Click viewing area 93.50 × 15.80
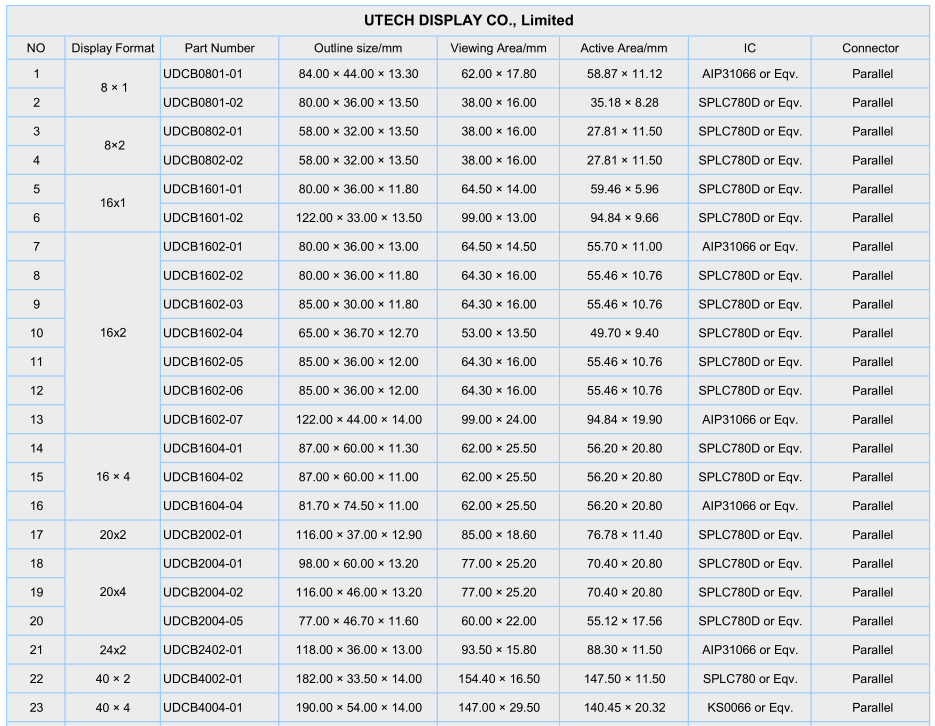 click(x=499, y=650)
